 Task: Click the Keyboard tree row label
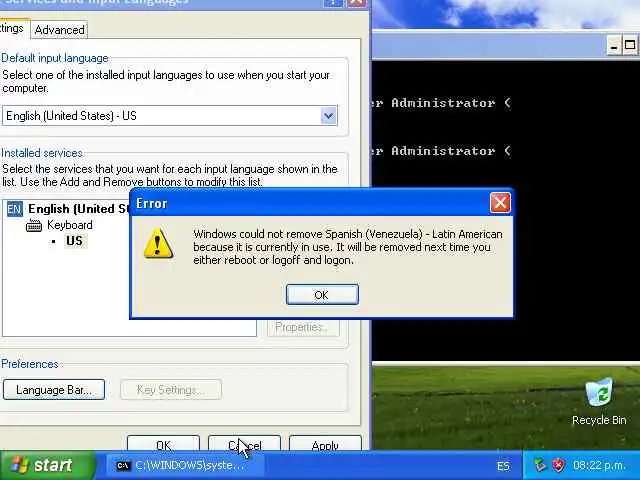tap(70, 225)
